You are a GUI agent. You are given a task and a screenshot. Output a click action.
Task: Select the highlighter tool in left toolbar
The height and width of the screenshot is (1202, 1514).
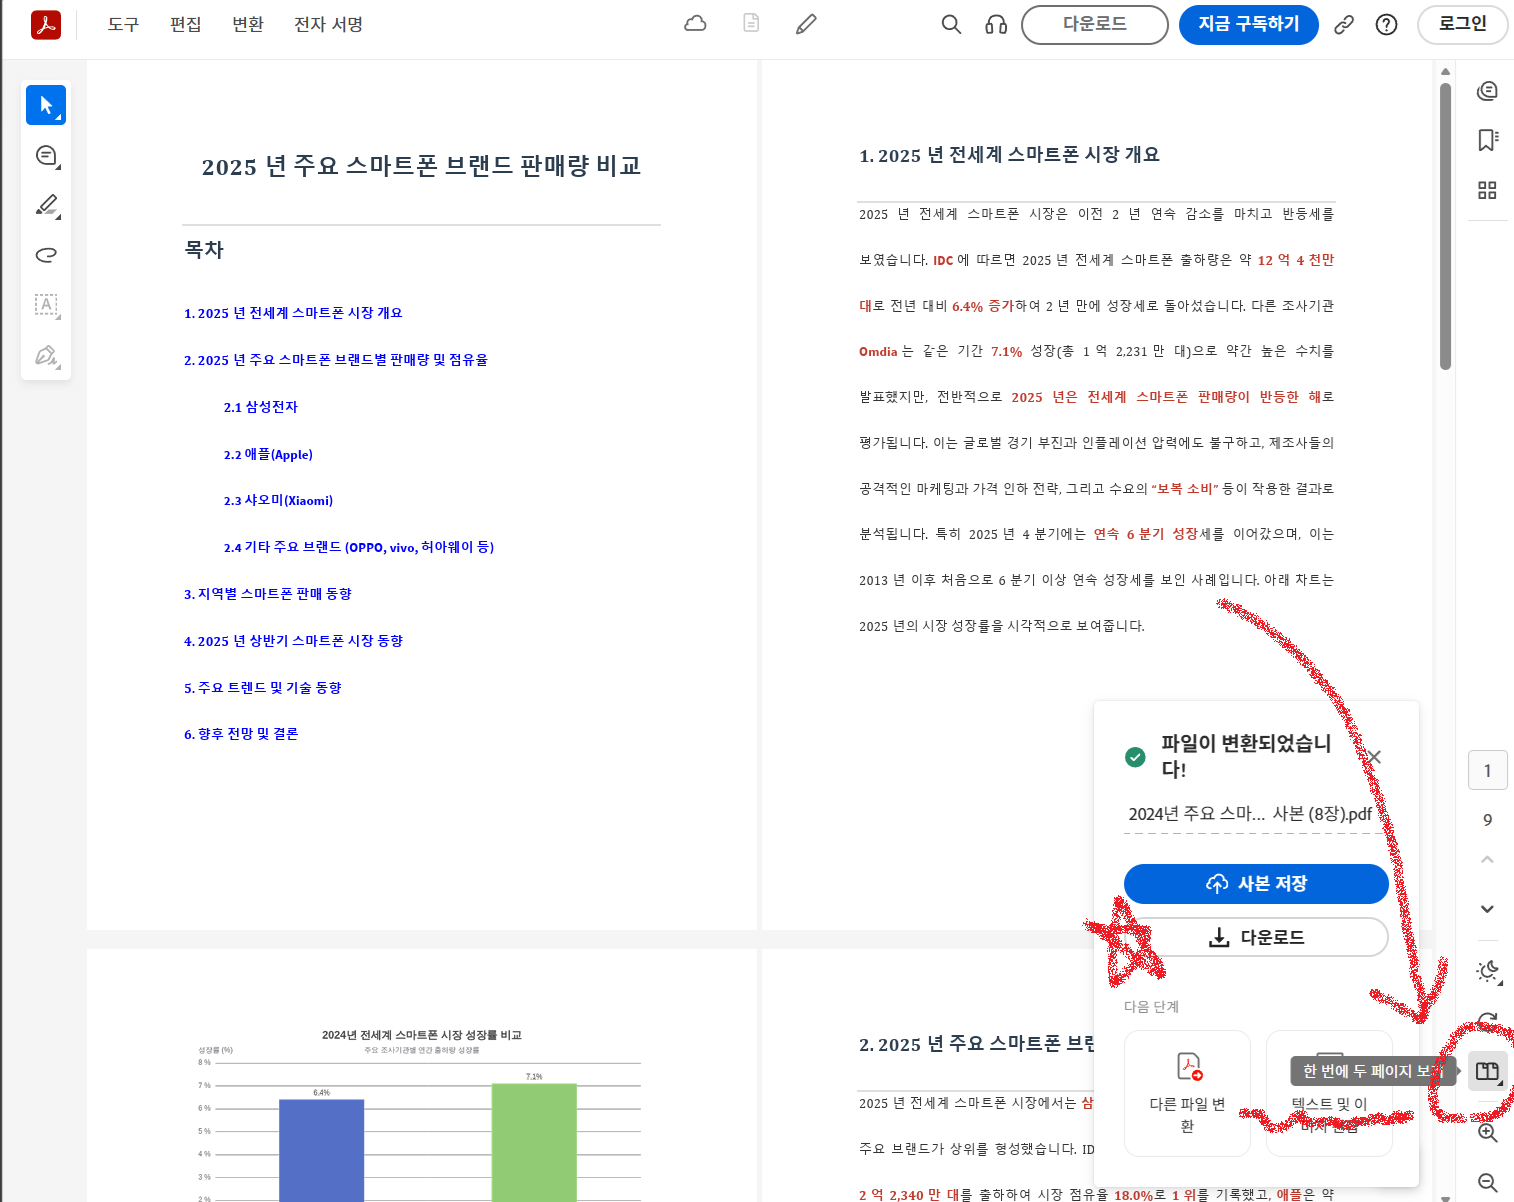click(x=46, y=205)
